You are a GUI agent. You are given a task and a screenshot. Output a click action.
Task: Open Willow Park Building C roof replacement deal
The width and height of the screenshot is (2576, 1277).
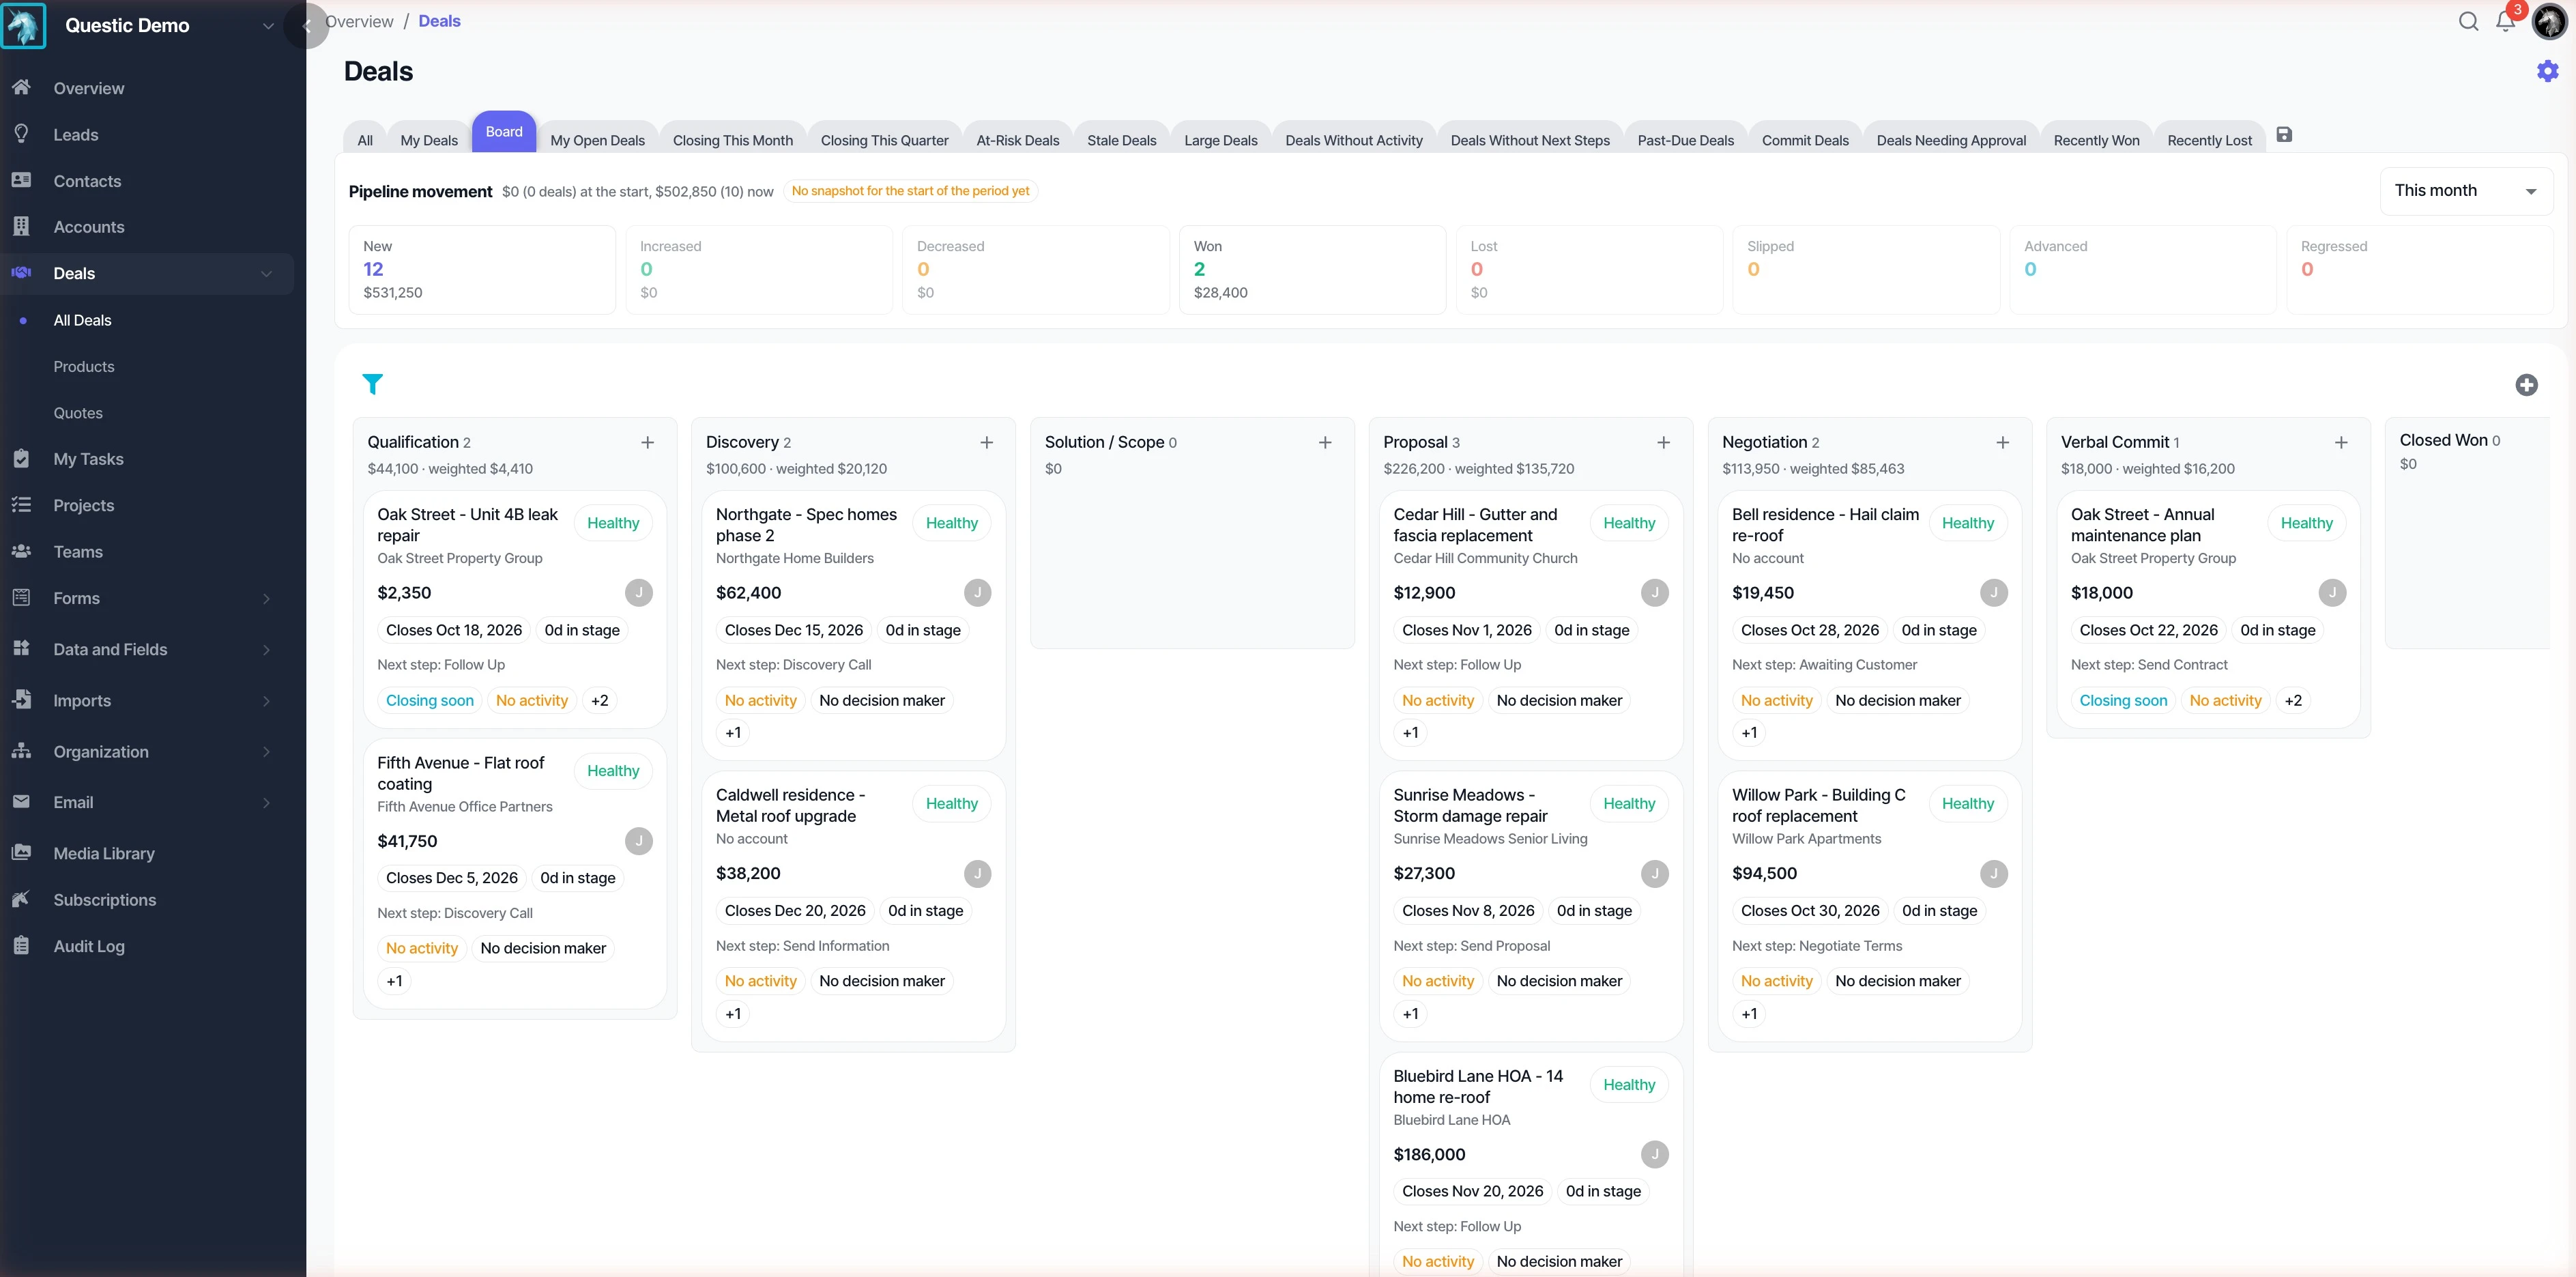[x=1819, y=805]
